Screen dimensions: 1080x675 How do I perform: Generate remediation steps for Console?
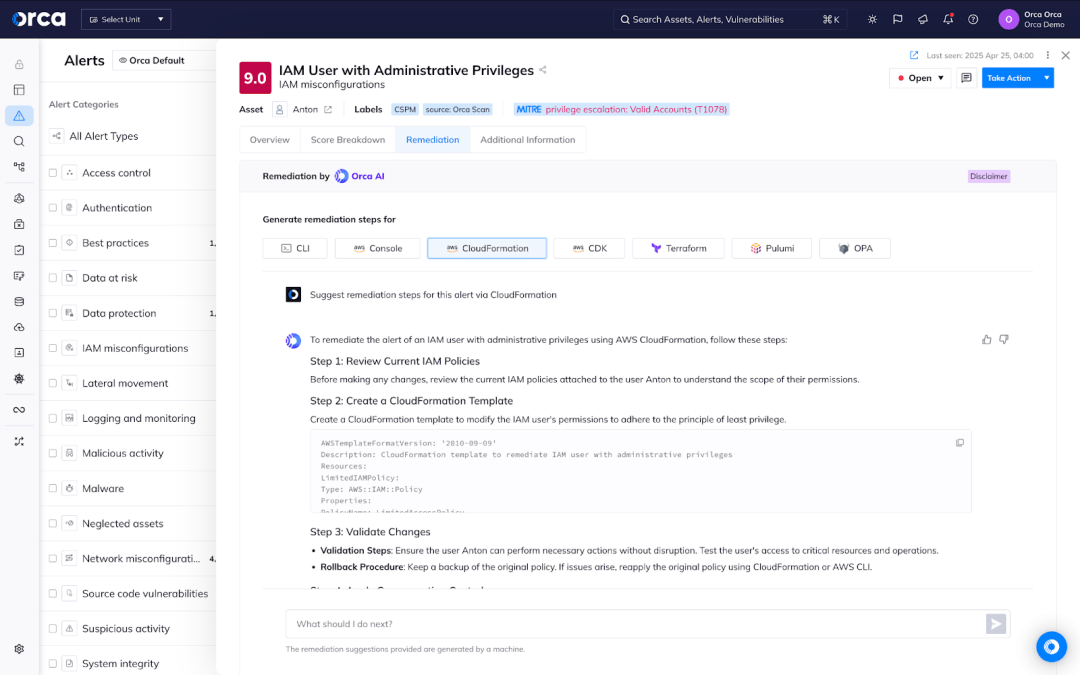point(377,249)
